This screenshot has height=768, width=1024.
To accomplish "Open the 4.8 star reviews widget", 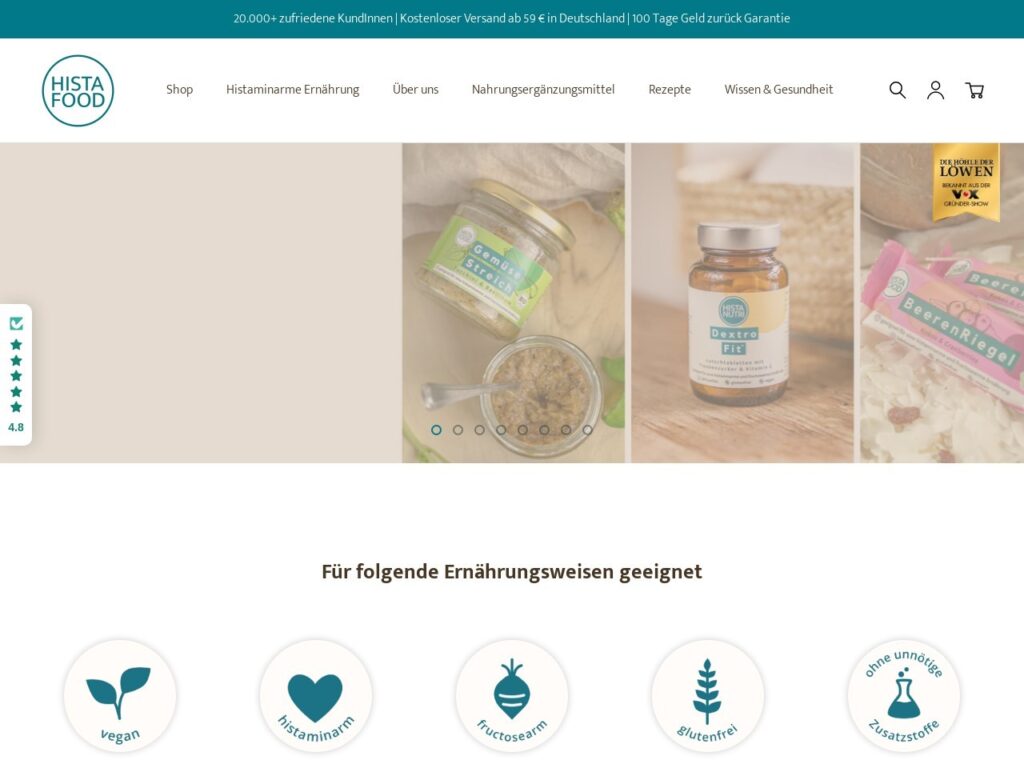I will tap(16, 375).
